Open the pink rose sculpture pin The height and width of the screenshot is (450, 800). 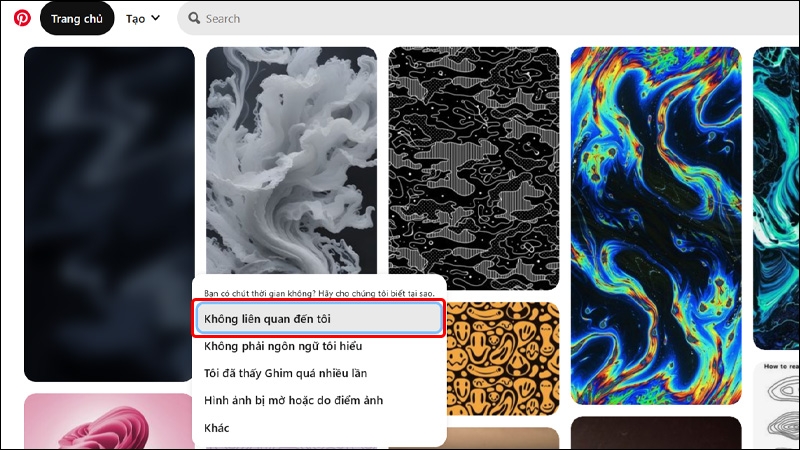108,421
